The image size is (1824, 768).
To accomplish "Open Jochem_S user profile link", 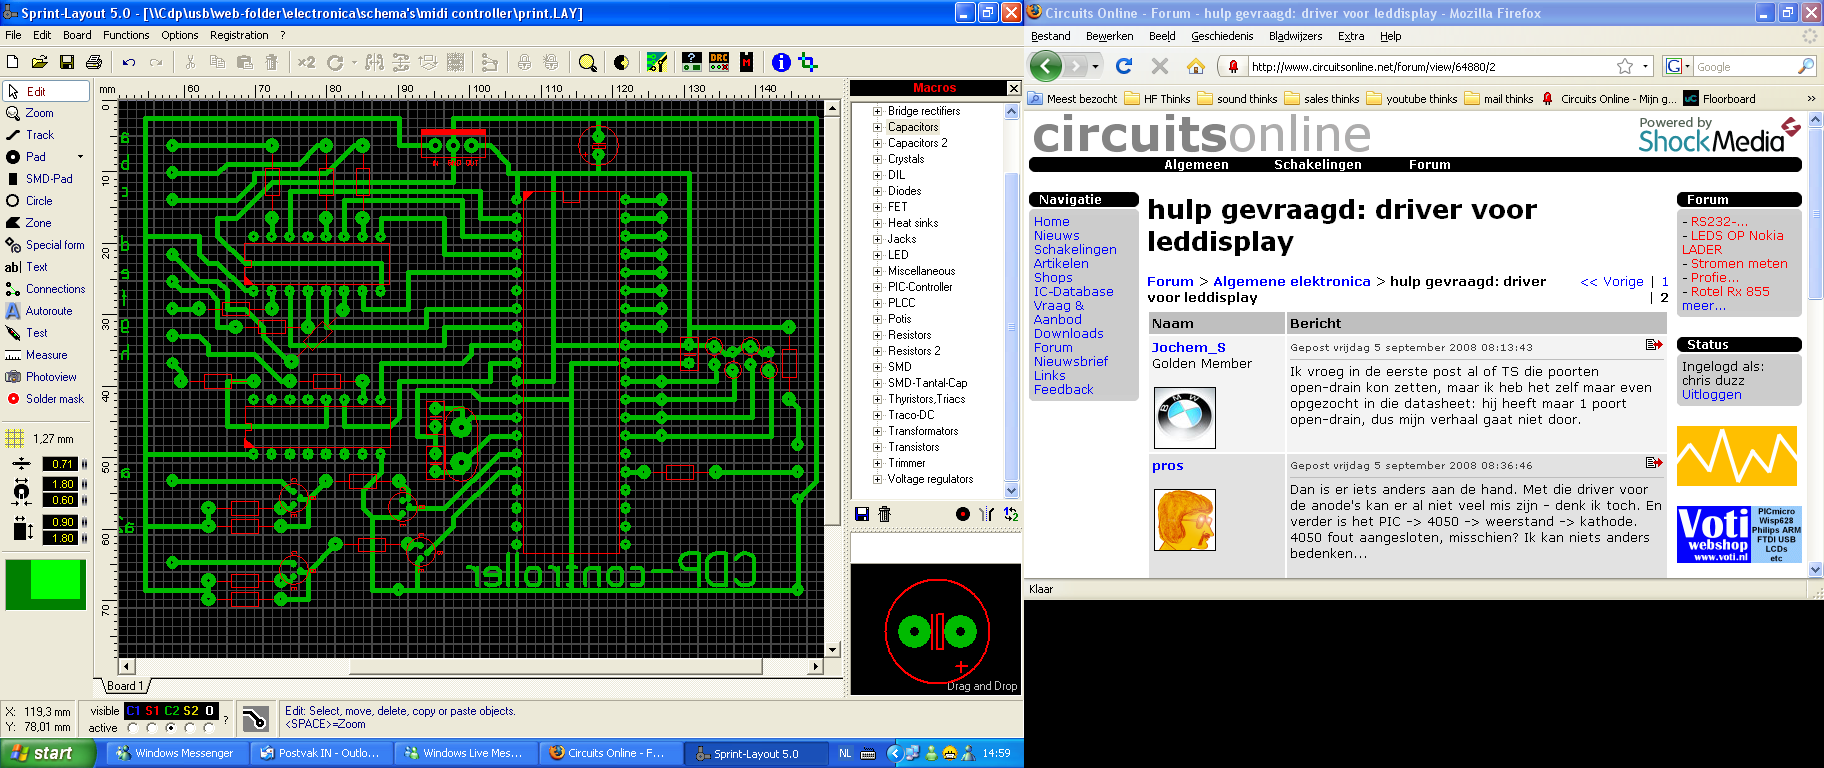I will tap(1188, 348).
